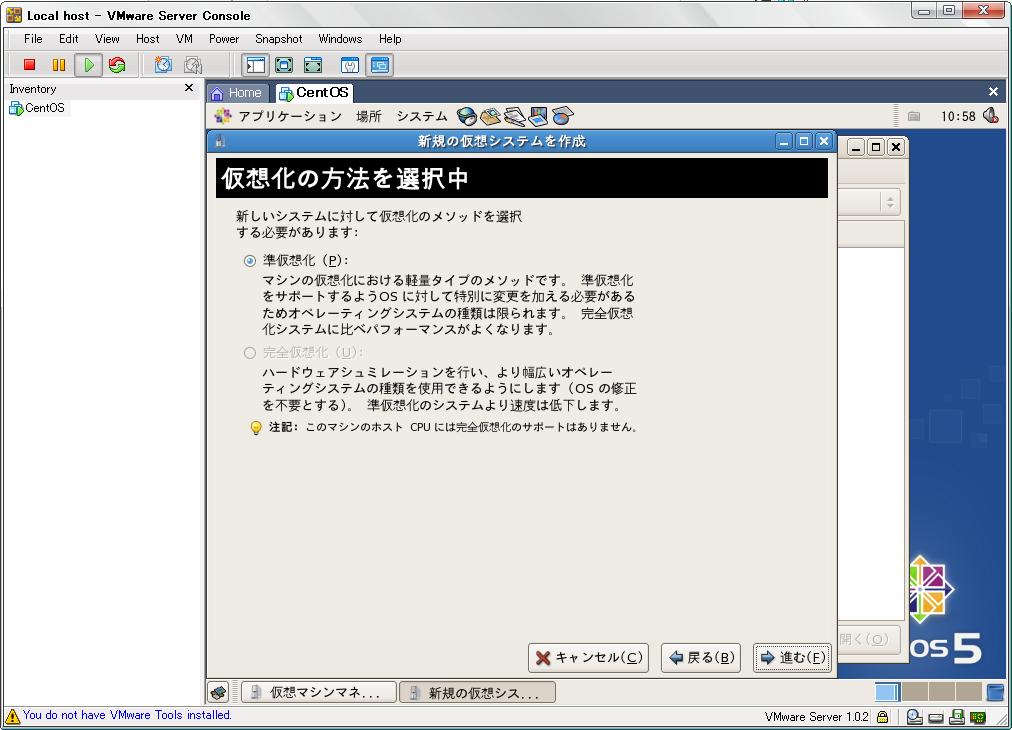Click the panel notification area icon left of clock
Image resolution: width=1012 pixels, height=730 pixels.
point(914,116)
